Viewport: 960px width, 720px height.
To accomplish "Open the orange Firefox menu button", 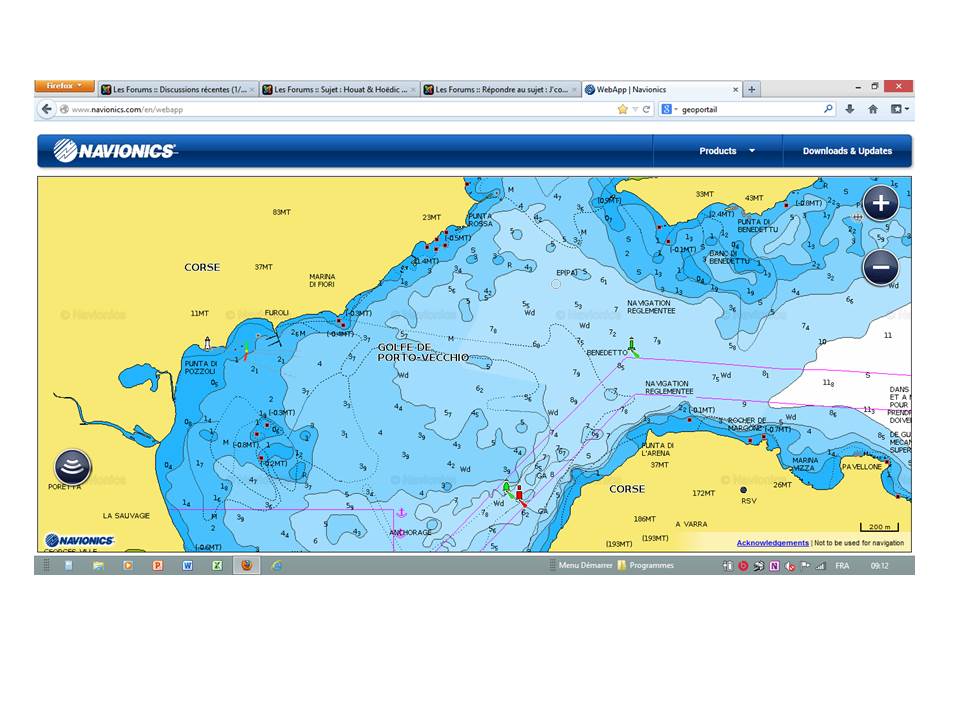I will [65, 86].
